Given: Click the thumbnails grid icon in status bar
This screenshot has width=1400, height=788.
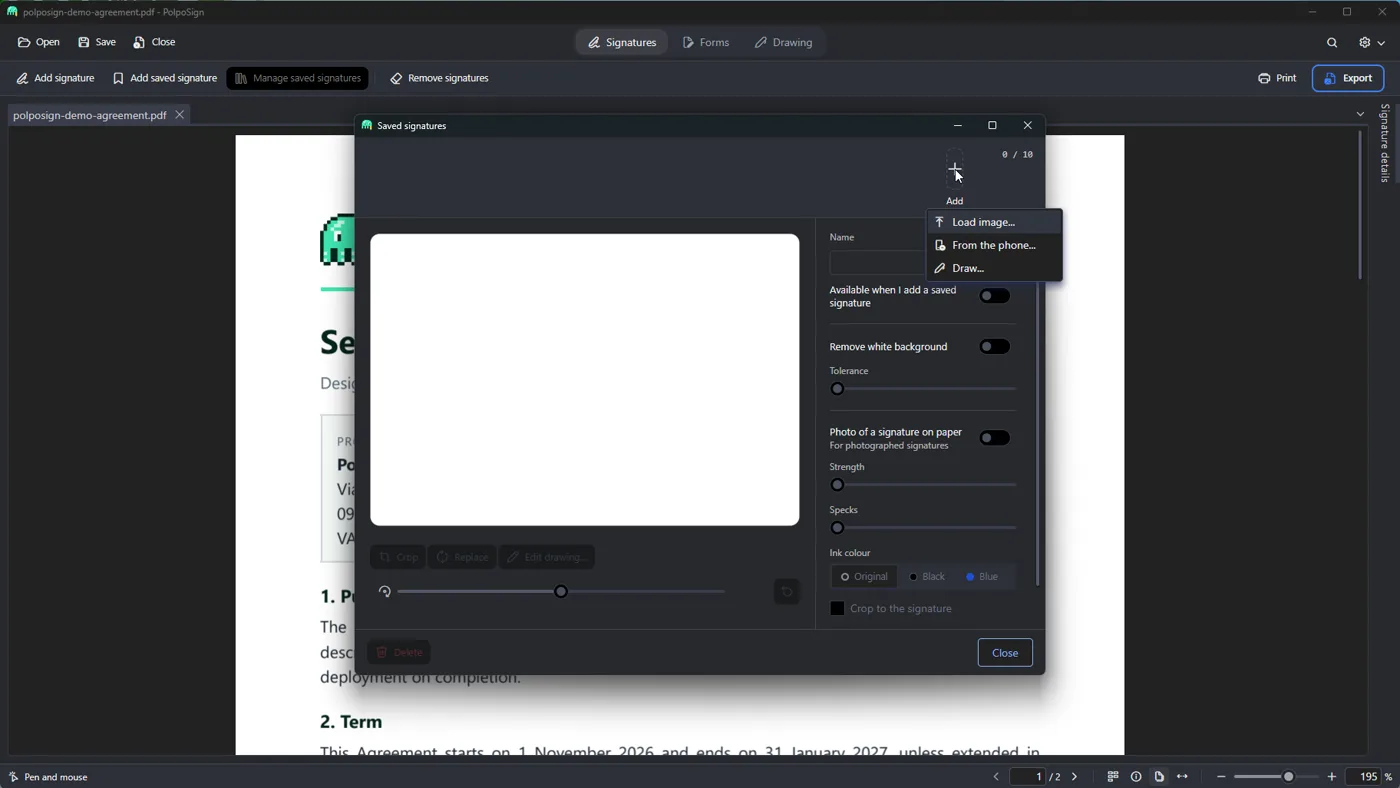Looking at the screenshot, I should click(x=1113, y=777).
